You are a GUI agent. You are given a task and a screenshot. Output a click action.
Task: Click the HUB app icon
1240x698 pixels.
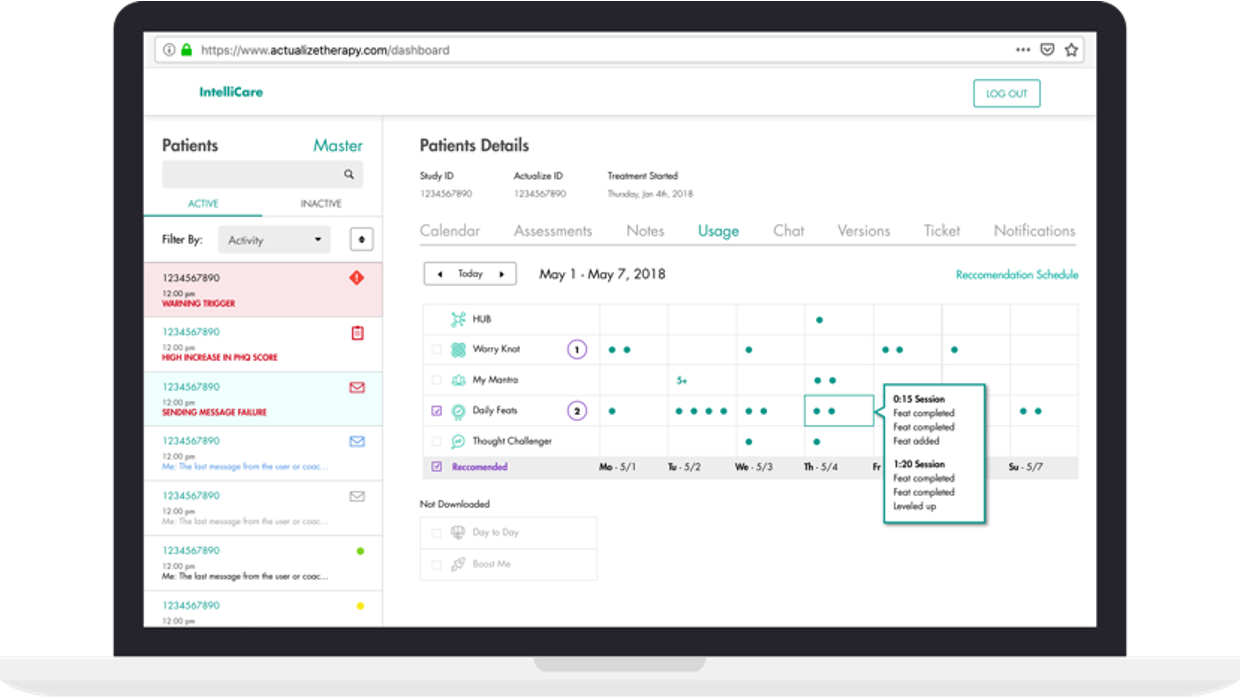(x=458, y=320)
